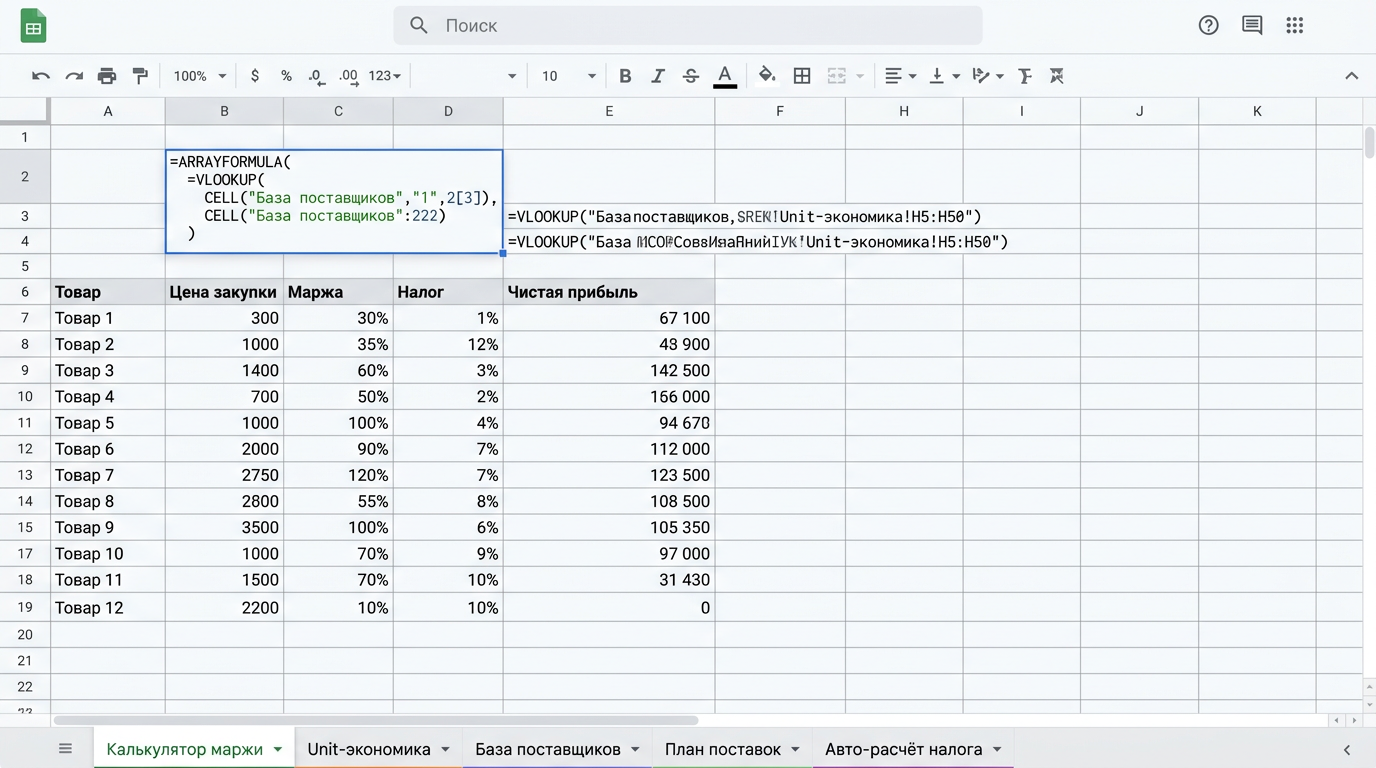Screen dimensions: 1376x768
Task: Open the all sheets list icon
Action: pos(65,749)
